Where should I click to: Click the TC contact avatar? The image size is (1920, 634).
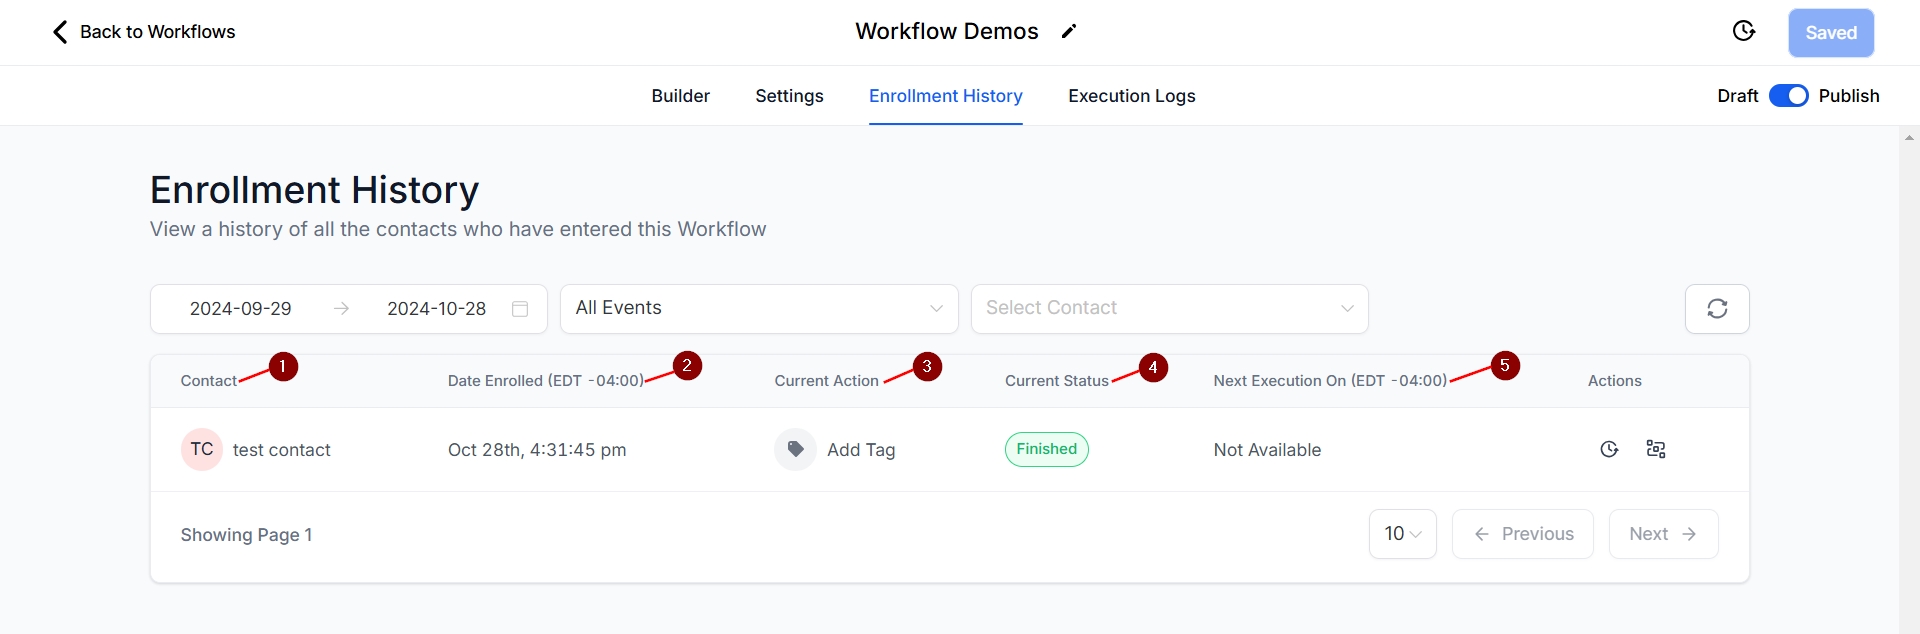pyautogui.click(x=201, y=450)
